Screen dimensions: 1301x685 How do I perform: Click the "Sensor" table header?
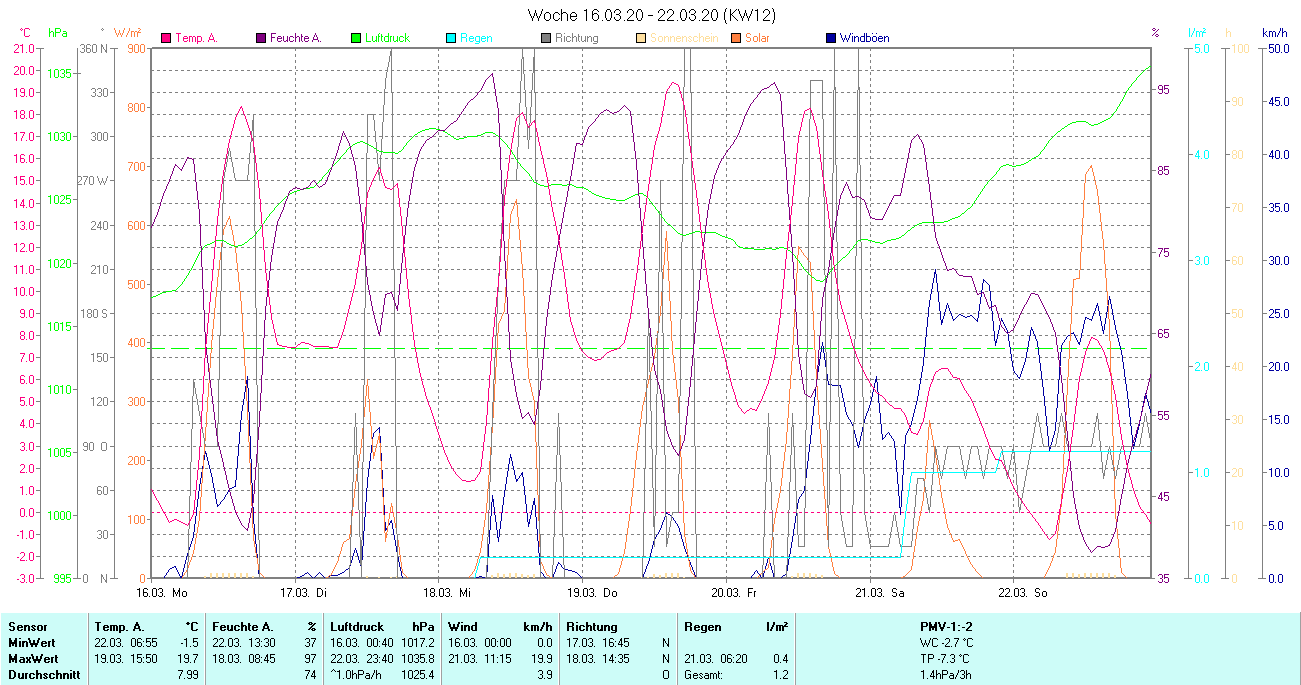pos(27,627)
